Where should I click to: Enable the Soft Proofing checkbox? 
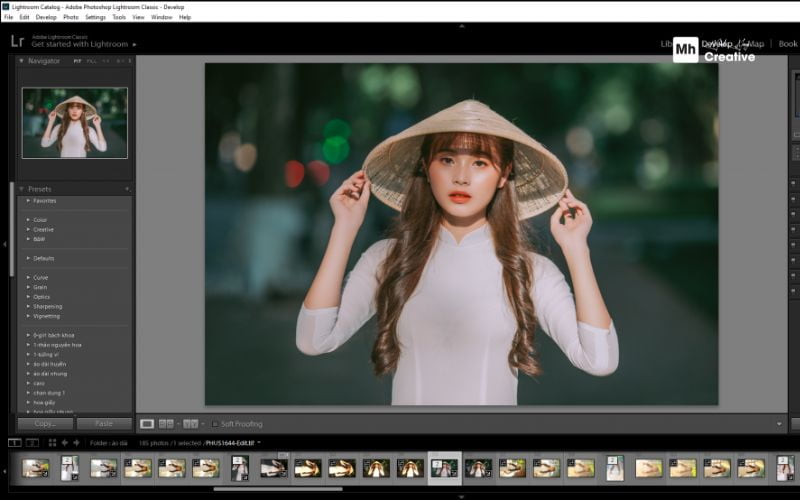click(x=215, y=424)
